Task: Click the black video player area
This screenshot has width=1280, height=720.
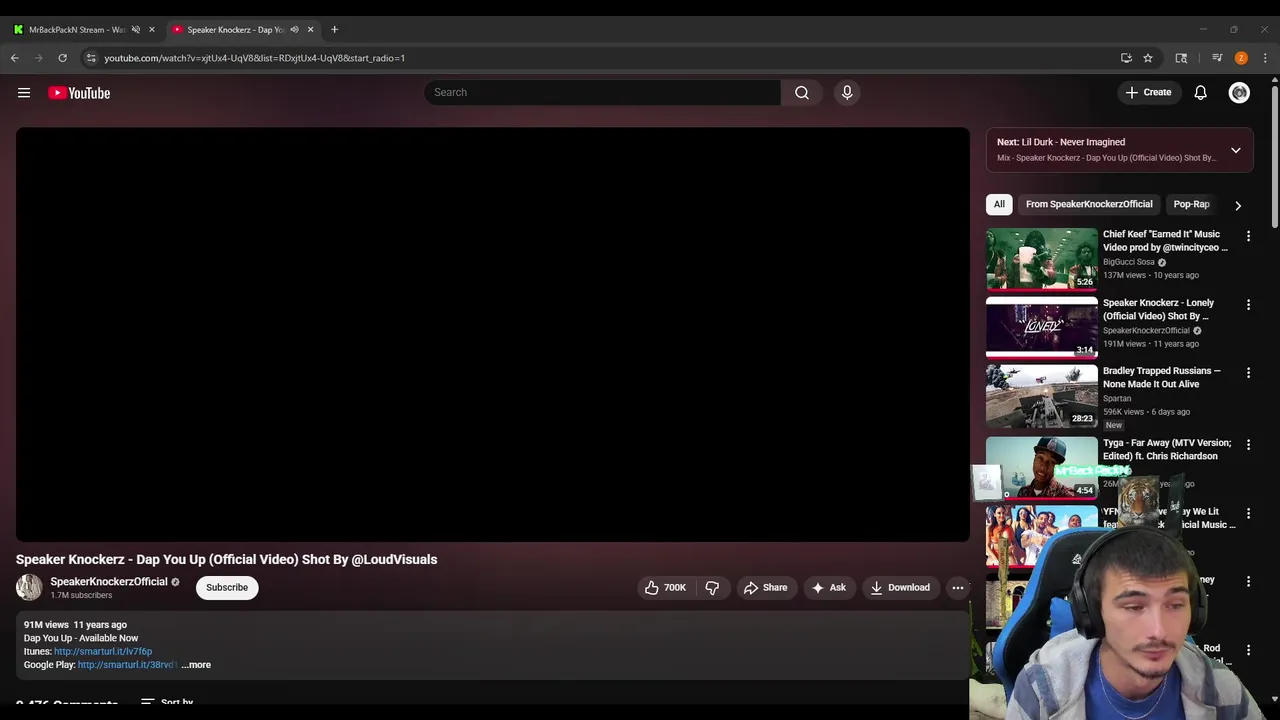Action: coord(492,334)
